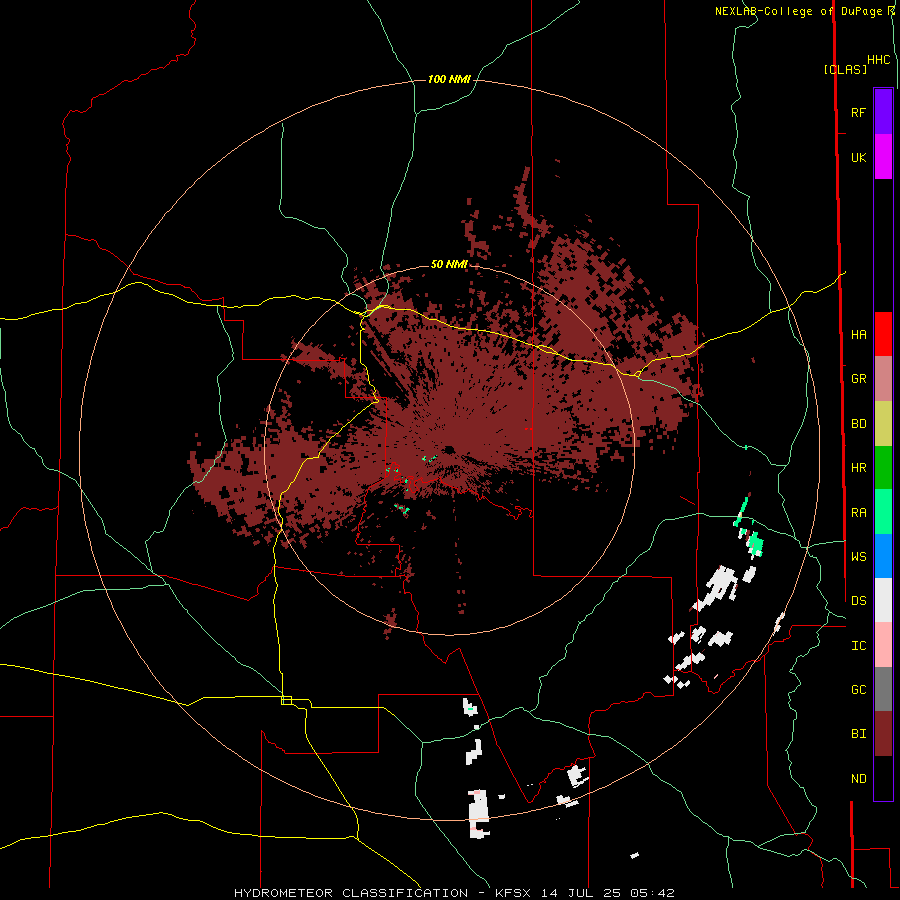This screenshot has height=900, width=900.
Task: Click the GC gray legend swatch
Action: (883, 689)
